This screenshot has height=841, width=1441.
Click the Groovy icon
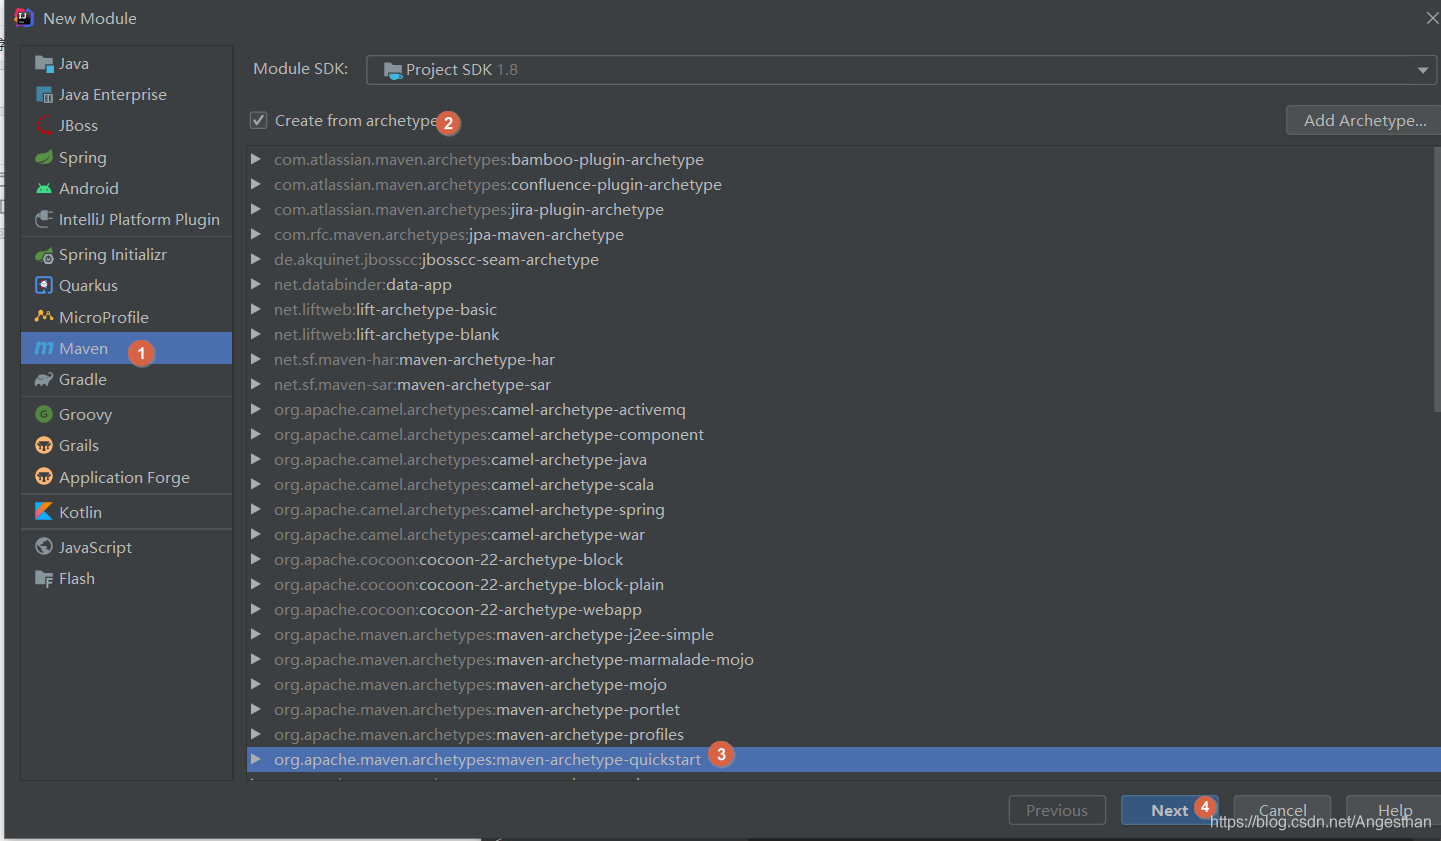pyautogui.click(x=44, y=414)
